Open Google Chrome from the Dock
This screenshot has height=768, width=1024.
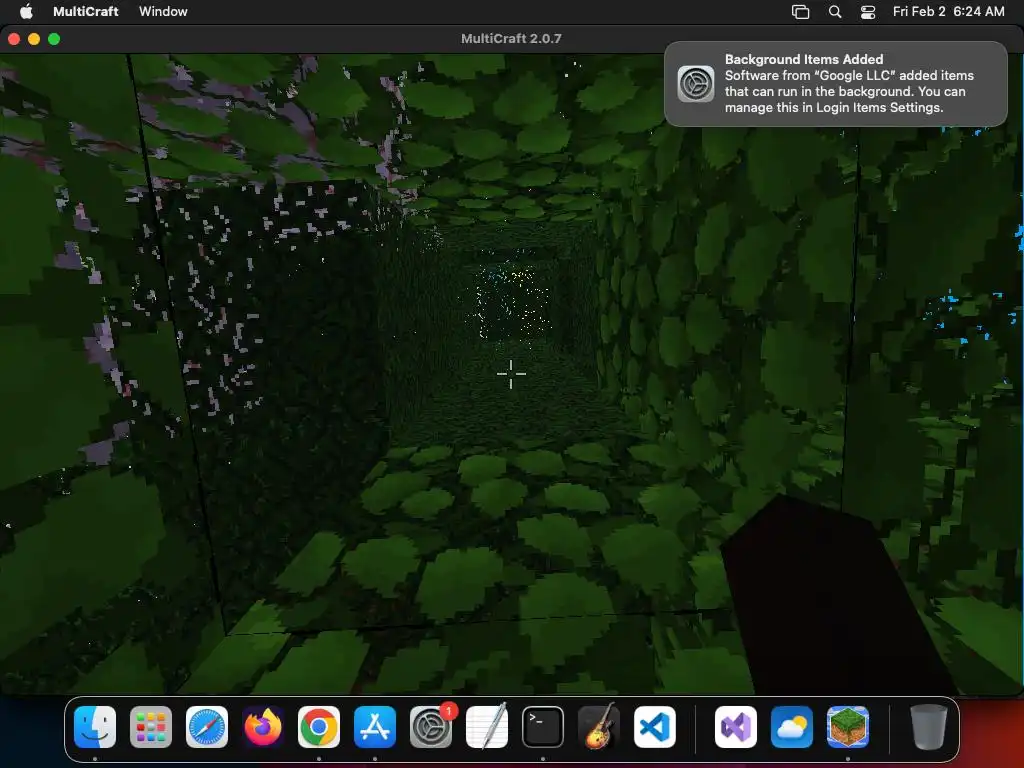click(319, 727)
